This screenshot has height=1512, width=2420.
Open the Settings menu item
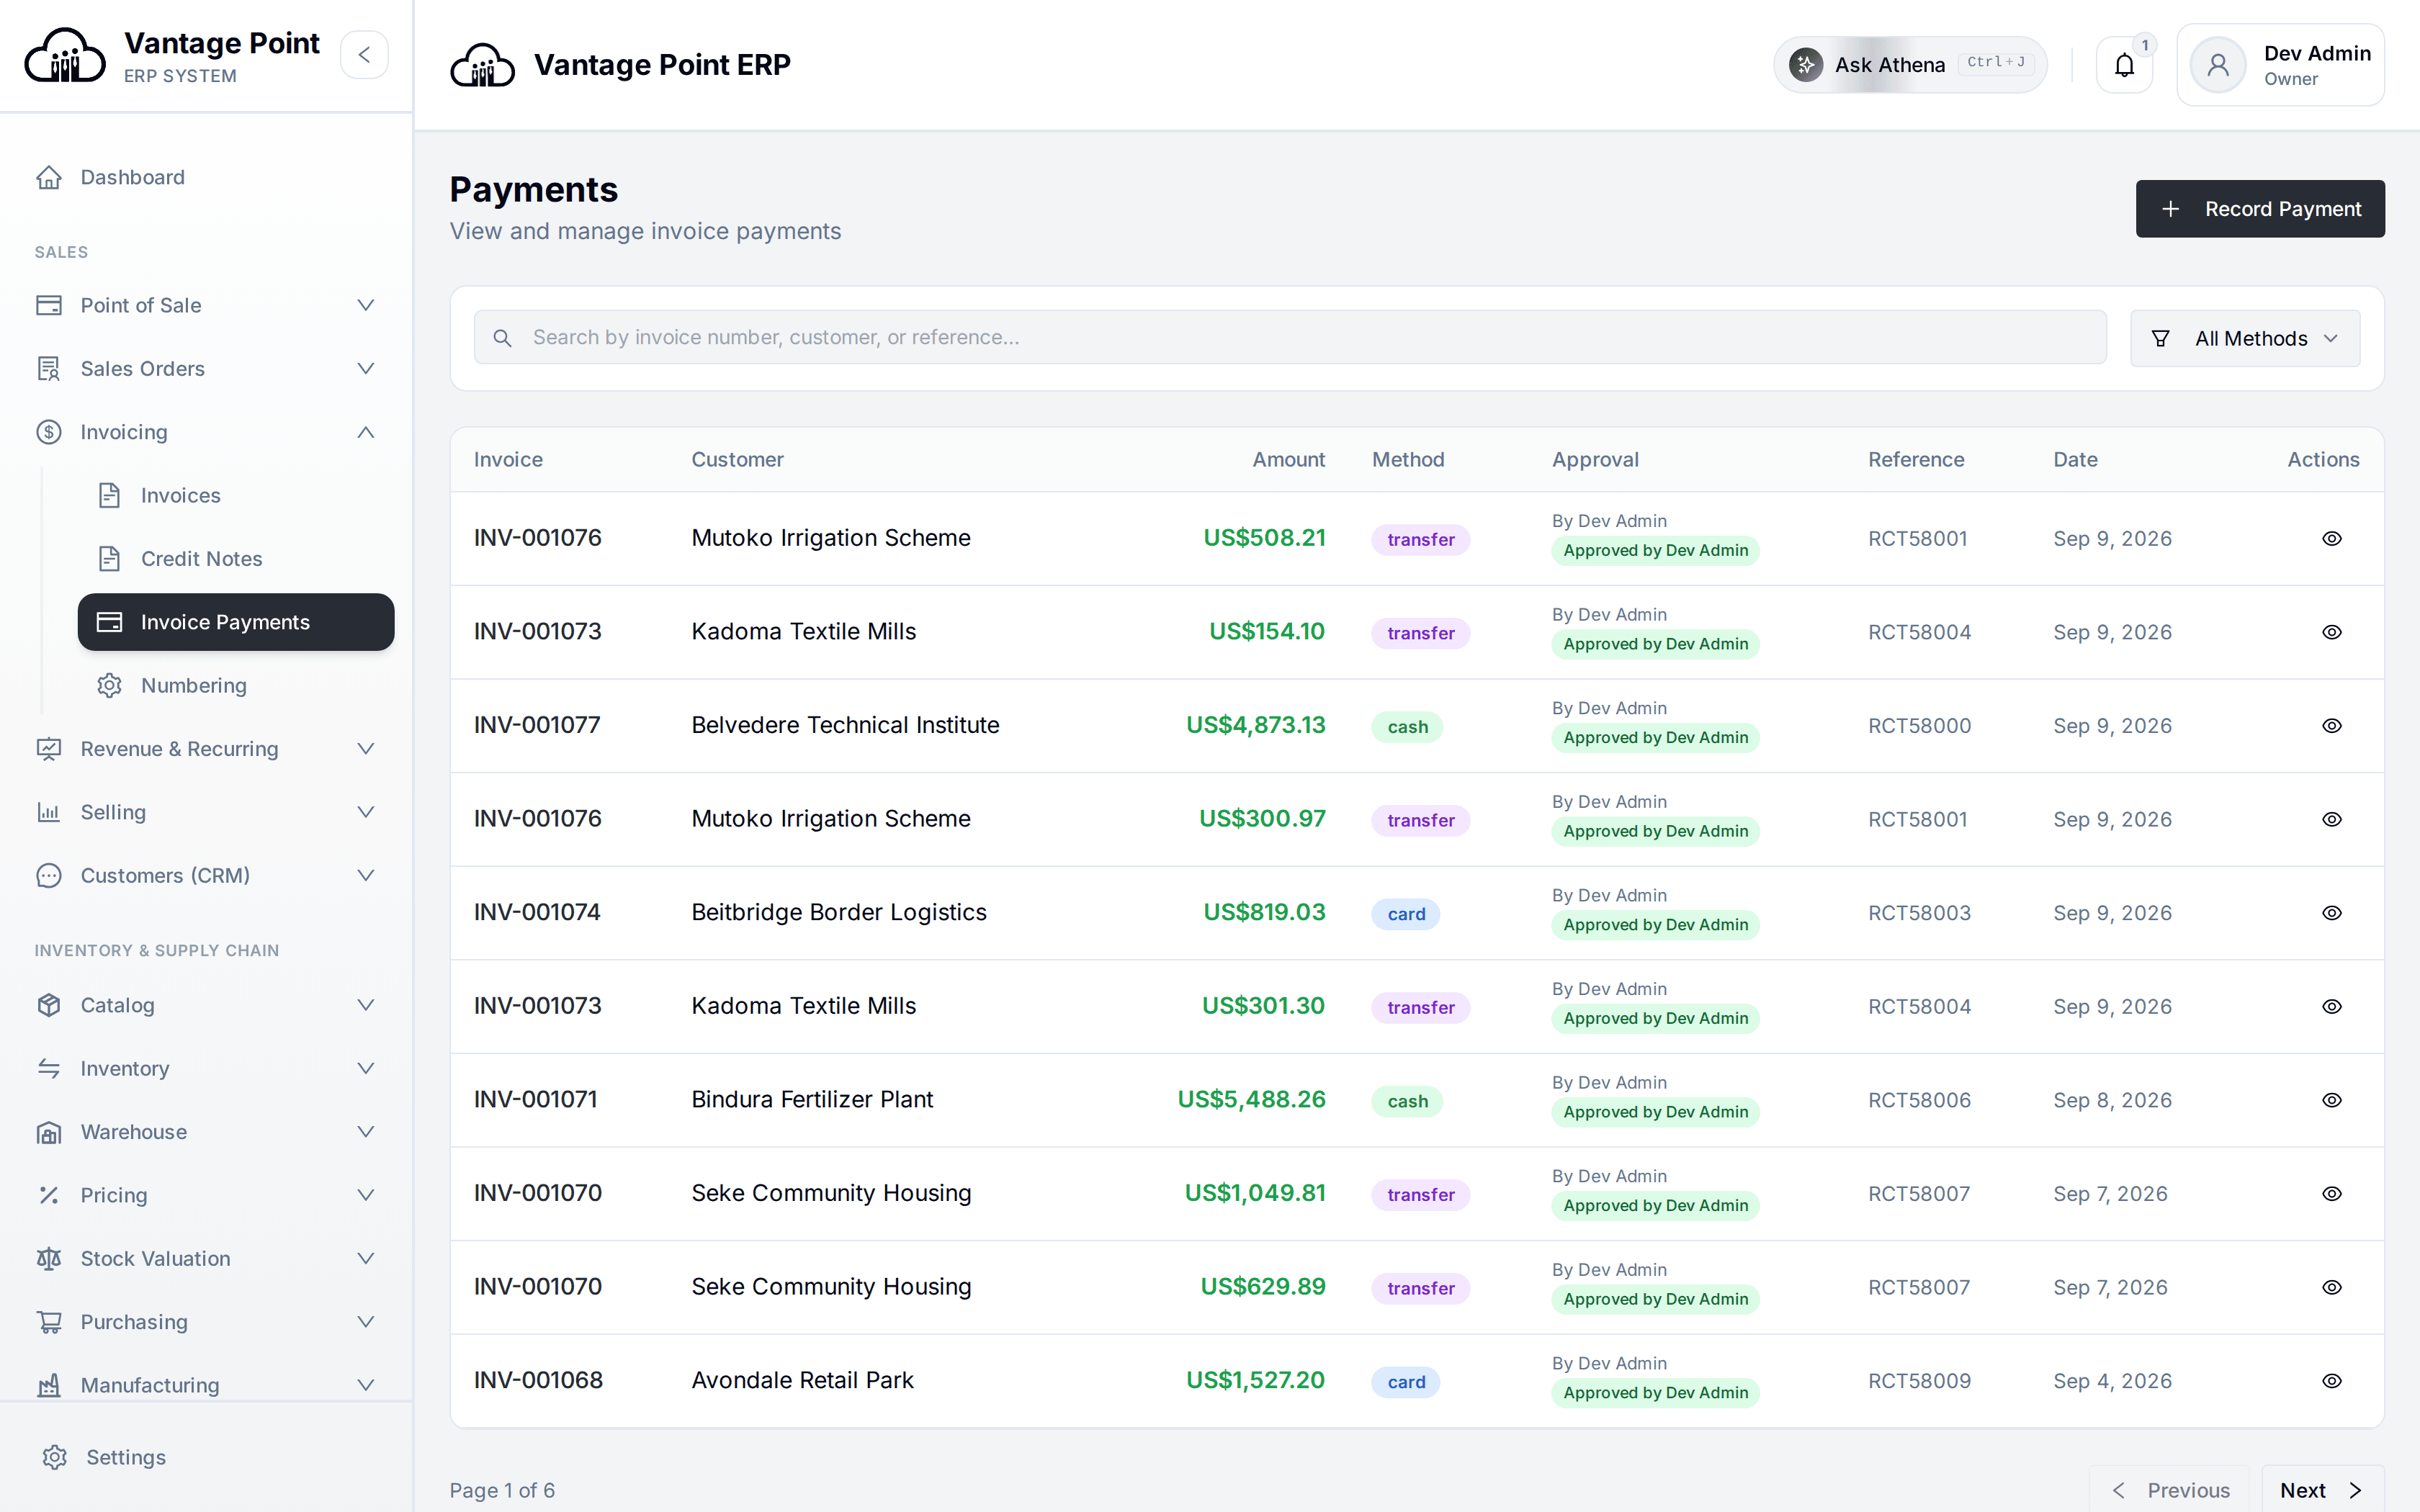coord(206,1457)
